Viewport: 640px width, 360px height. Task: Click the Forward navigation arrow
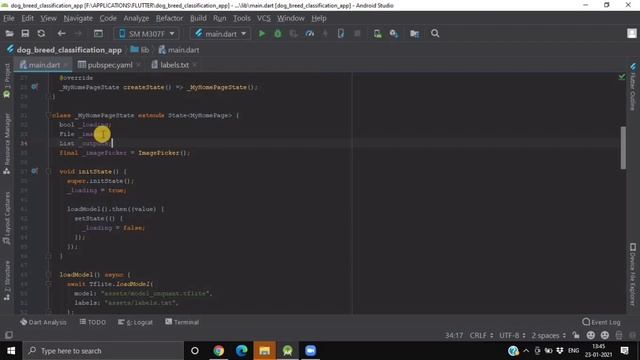pos(78,33)
